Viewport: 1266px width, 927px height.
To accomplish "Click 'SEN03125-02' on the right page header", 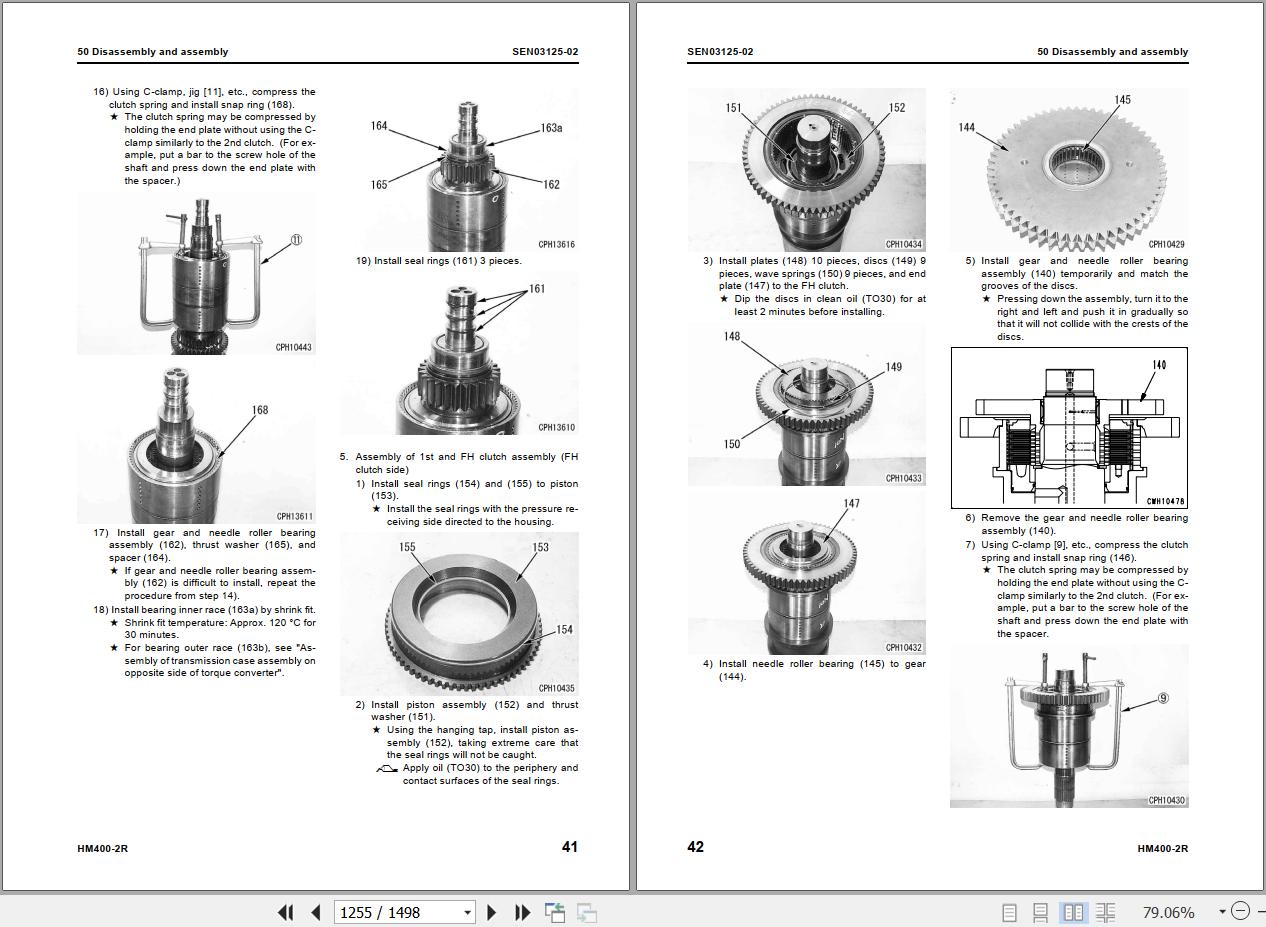I will (x=720, y=51).
